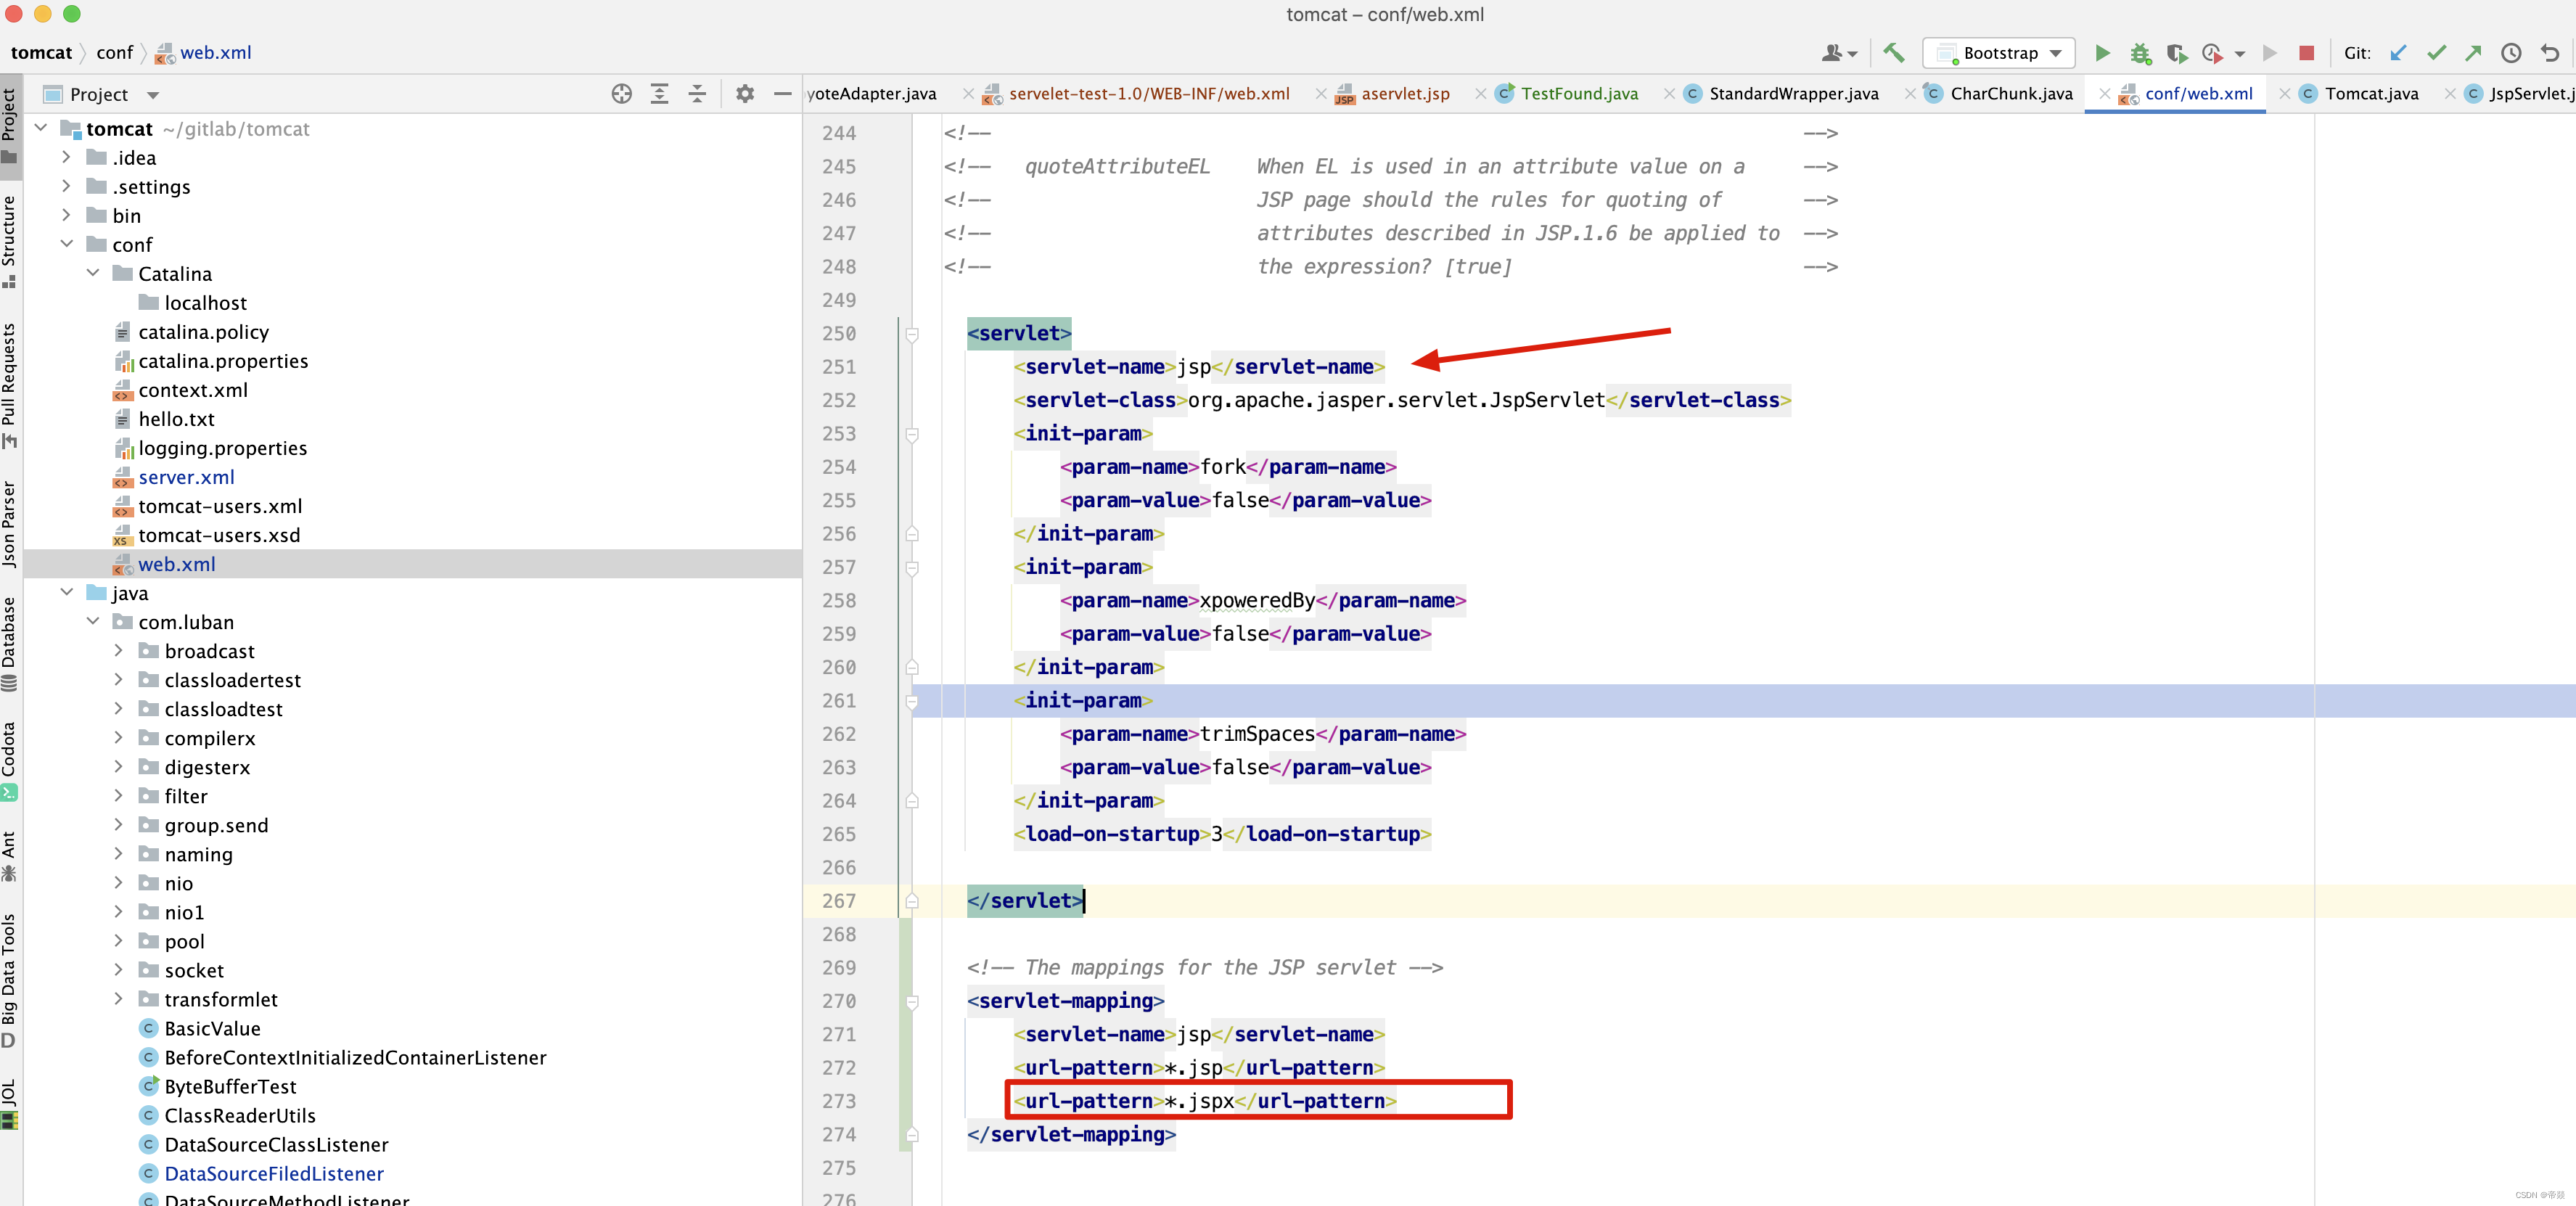The image size is (2576, 1206).
Task: Switch to the TestFound.java tab
Action: tap(1578, 94)
